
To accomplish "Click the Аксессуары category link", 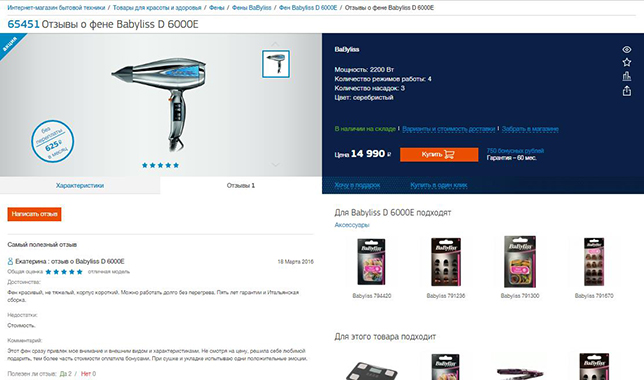I will click(352, 225).
